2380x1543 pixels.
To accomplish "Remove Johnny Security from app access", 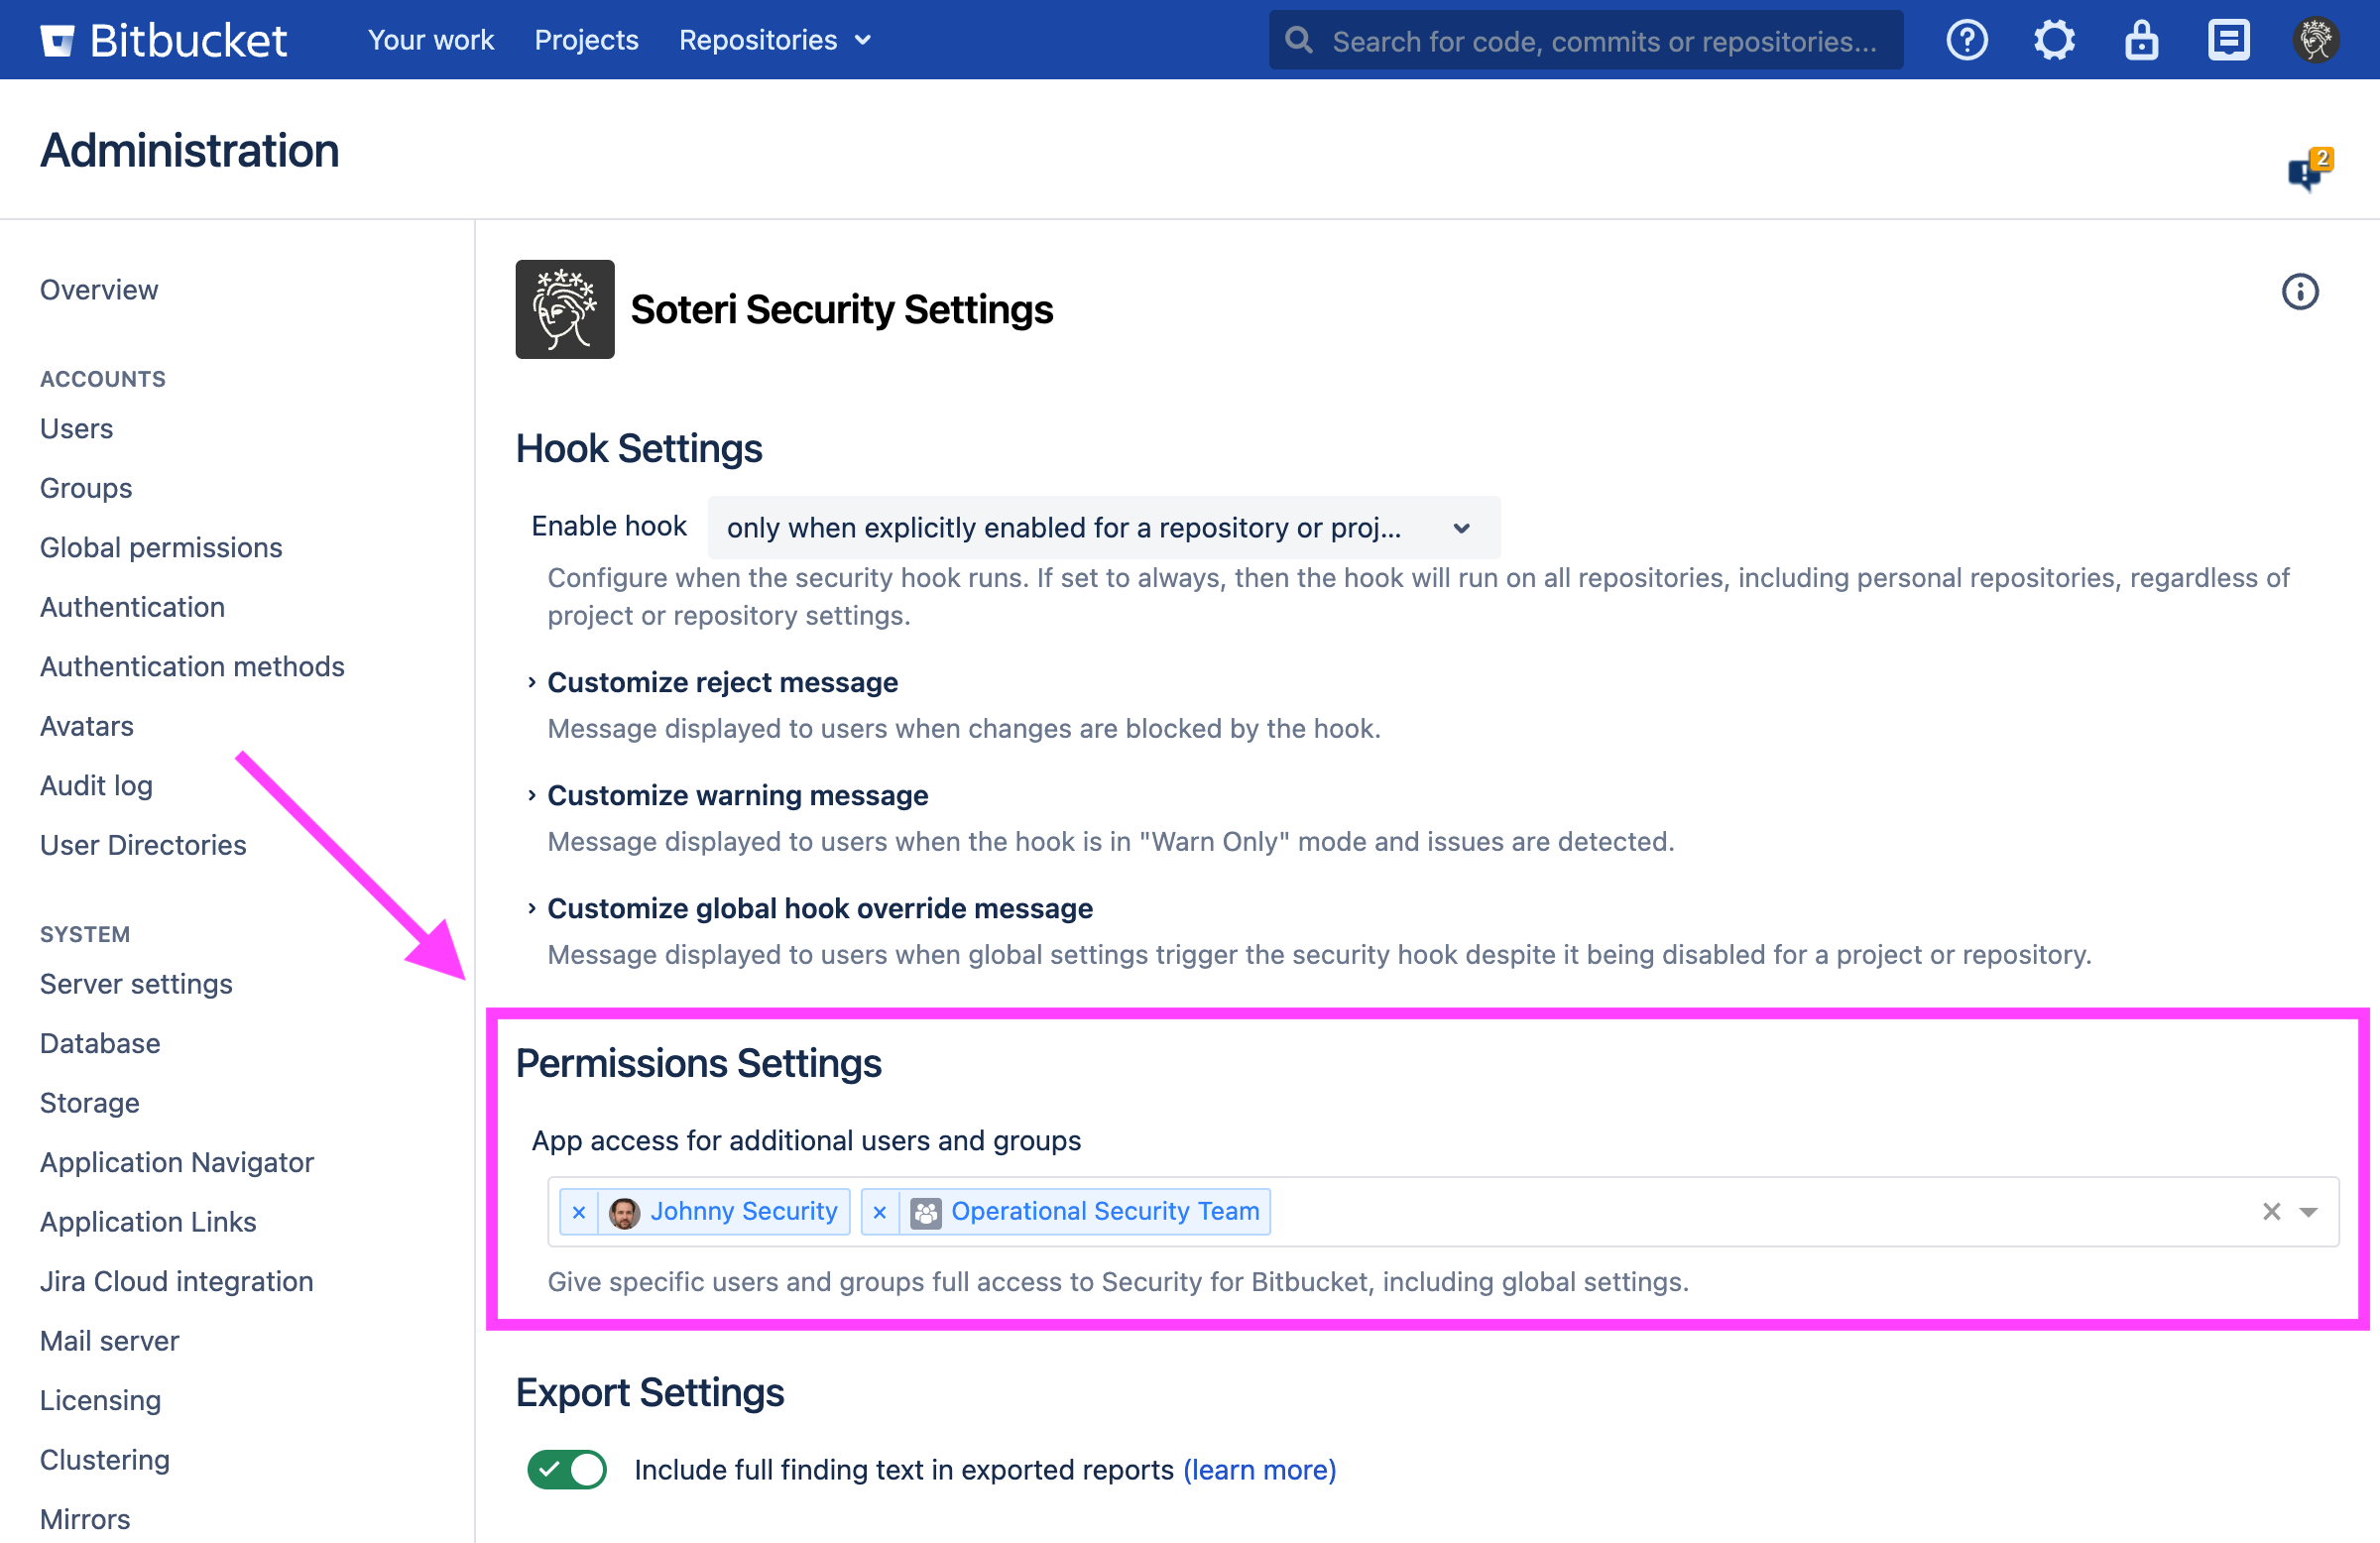I will (x=578, y=1211).
